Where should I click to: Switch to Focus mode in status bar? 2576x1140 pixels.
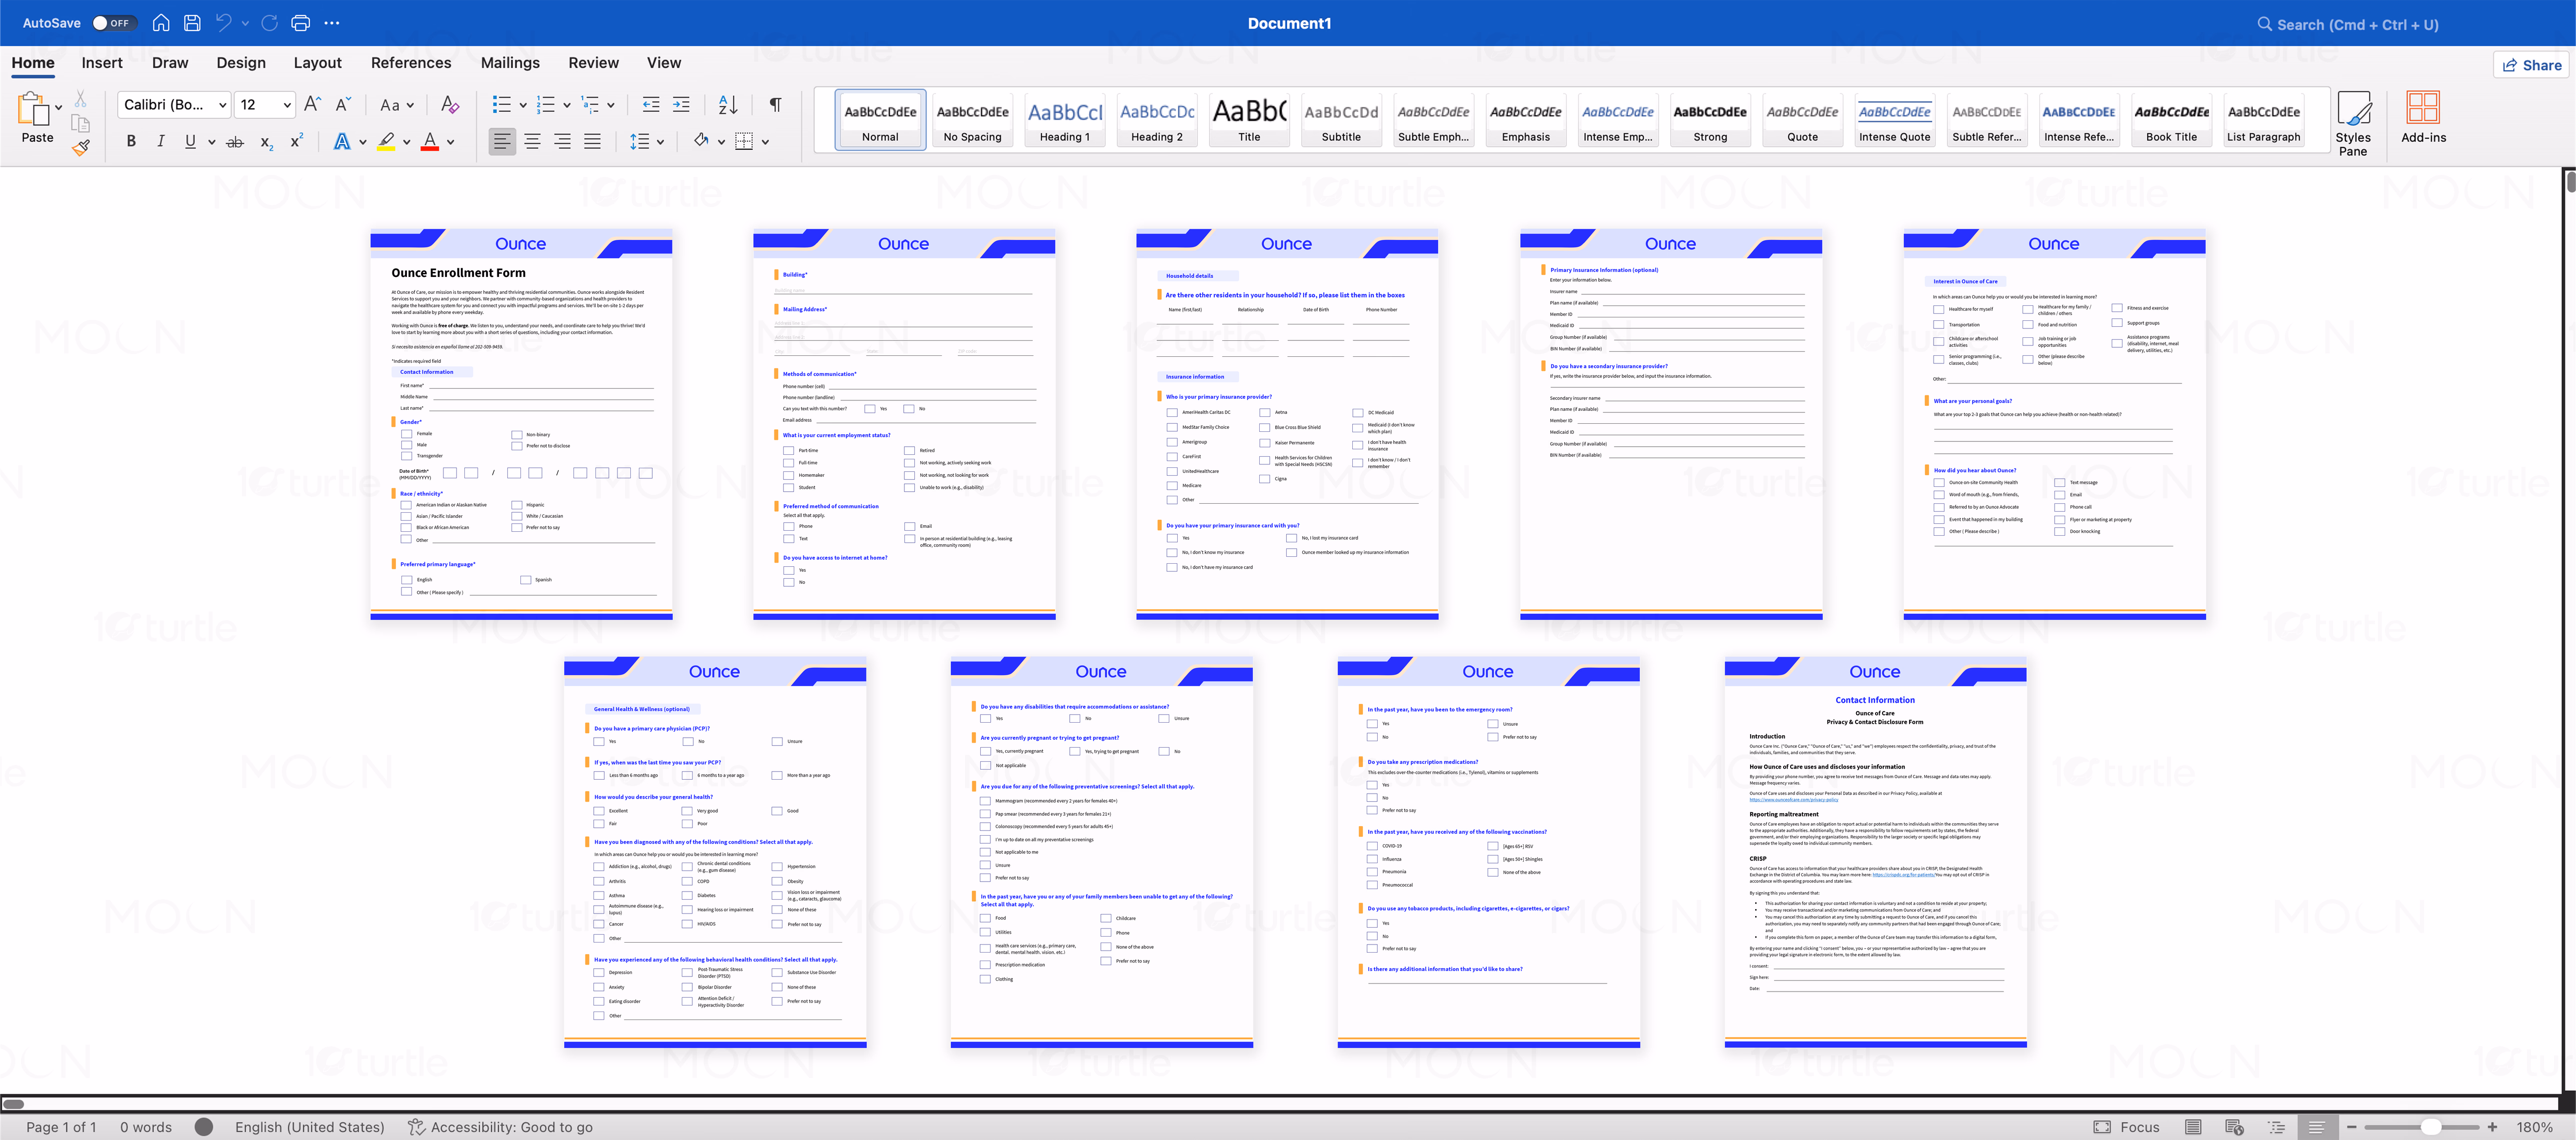tap(2127, 1127)
